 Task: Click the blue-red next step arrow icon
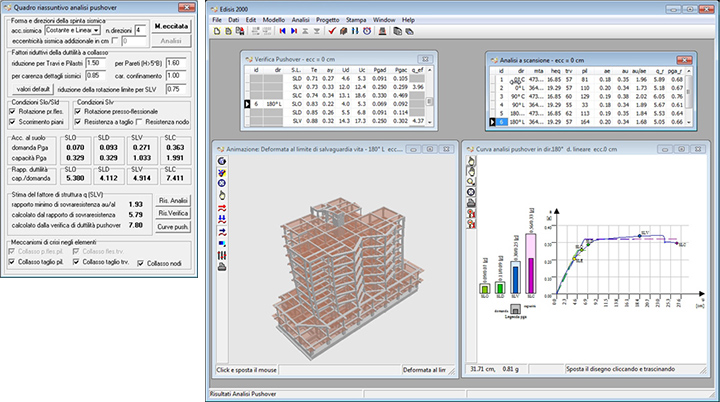pos(293,31)
